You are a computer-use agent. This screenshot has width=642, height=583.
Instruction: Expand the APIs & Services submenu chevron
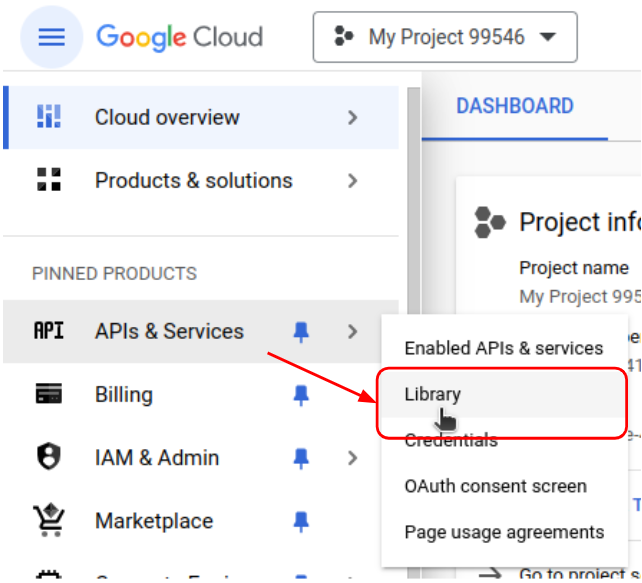pos(352,331)
